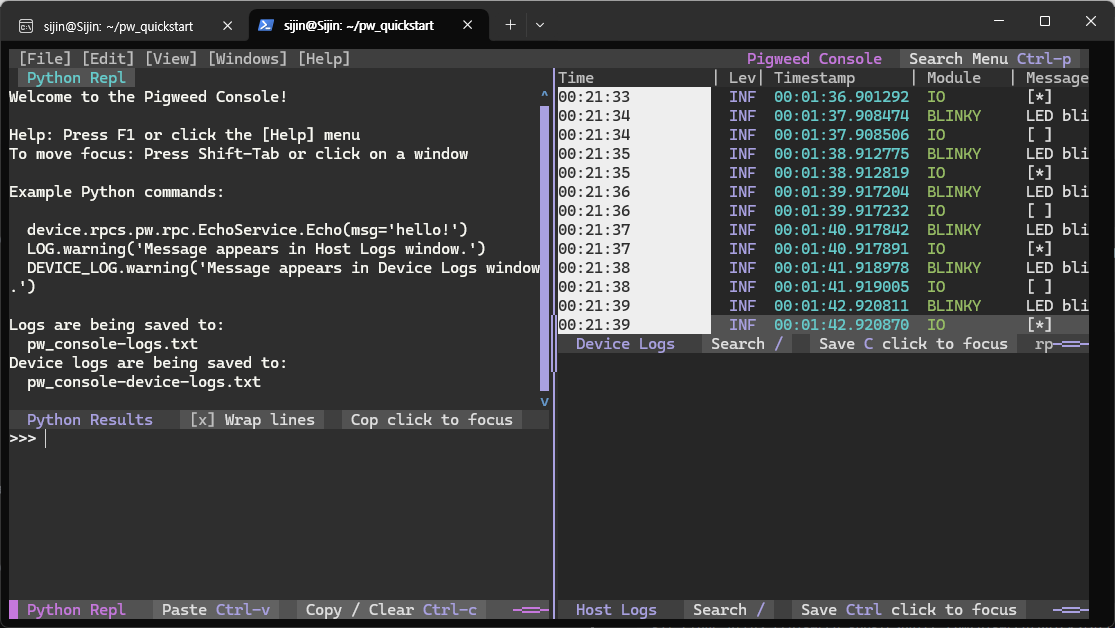Open the [Help] menu

324,59
